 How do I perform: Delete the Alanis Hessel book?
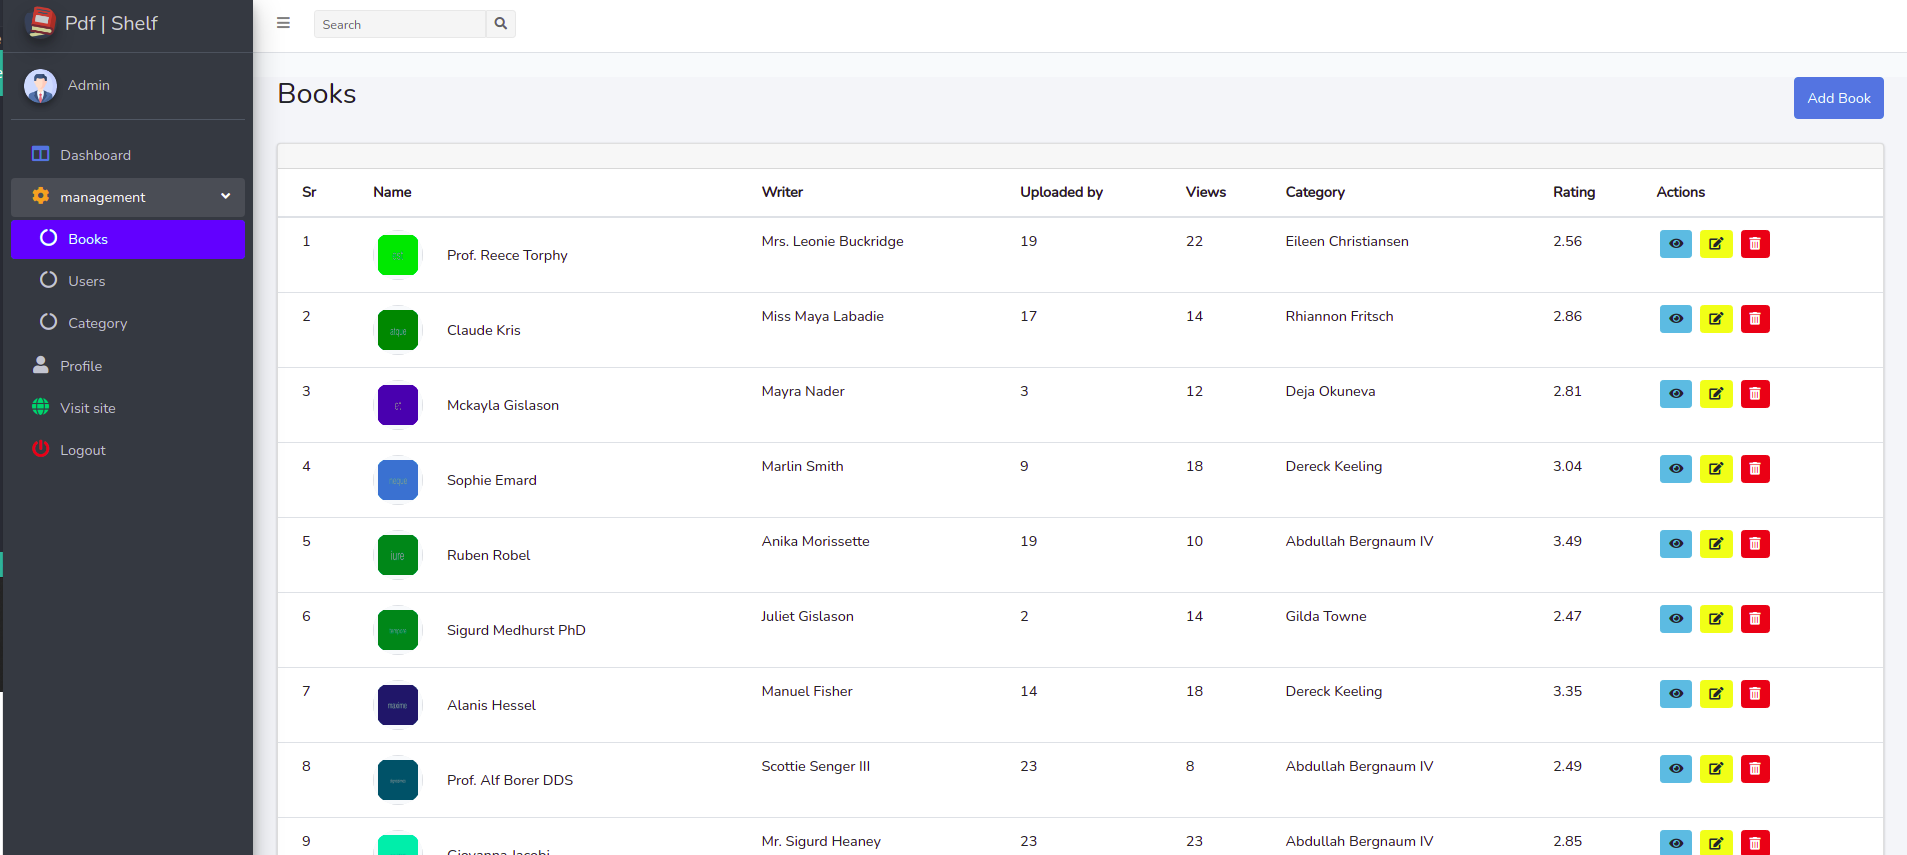click(1755, 694)
